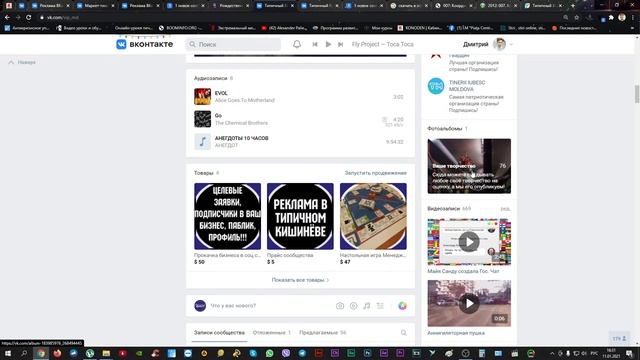Open the Реклама в Типичном Кишинёве product
The width and height of the screenshot is (640, 360).
click(300, 216)
